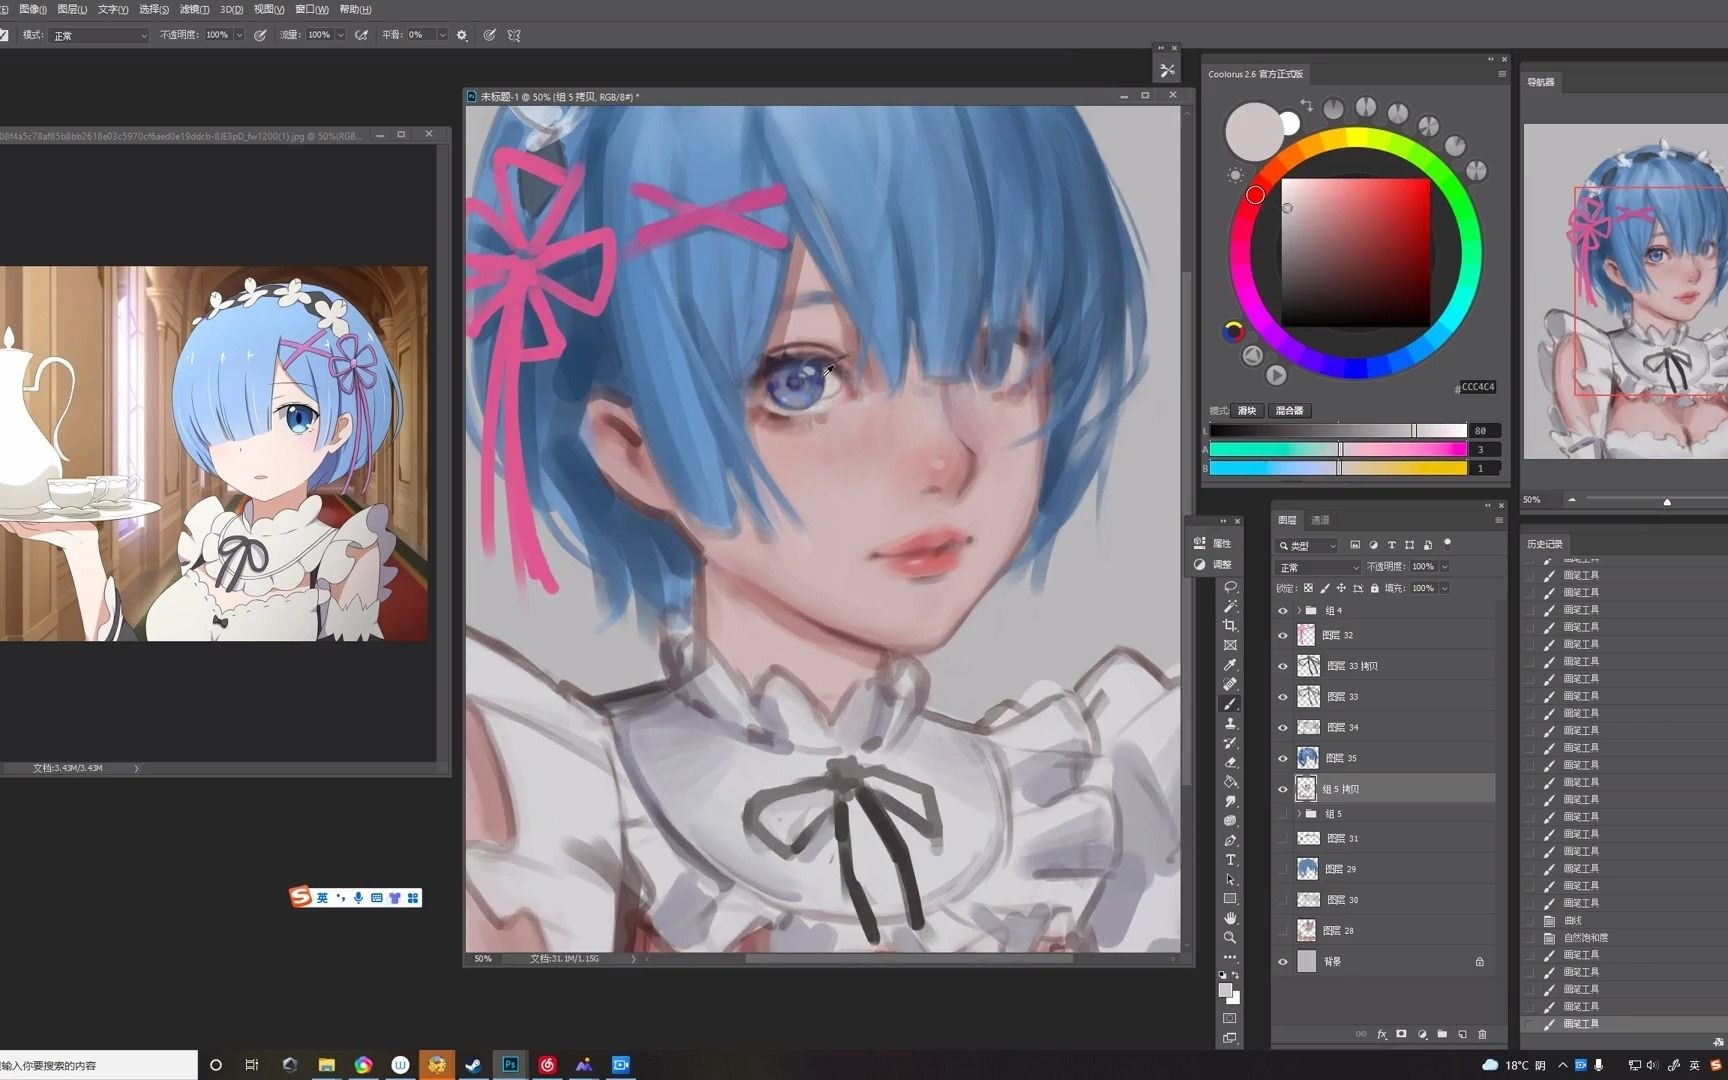
Task: Open brush smoothing gear options
Action: pyautogui.click(x=462, y=35)
